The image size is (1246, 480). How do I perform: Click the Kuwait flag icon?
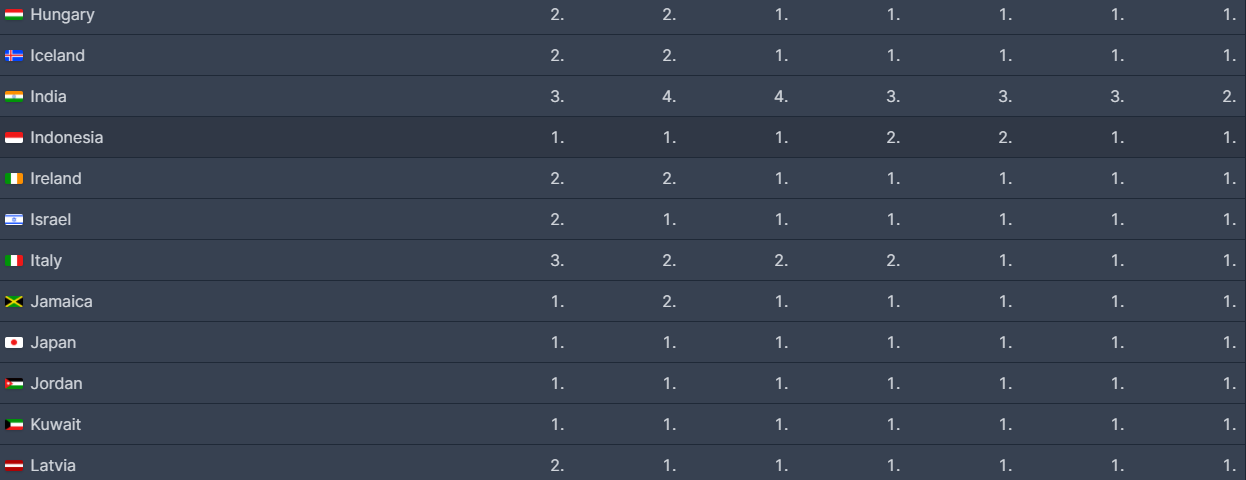14,425
